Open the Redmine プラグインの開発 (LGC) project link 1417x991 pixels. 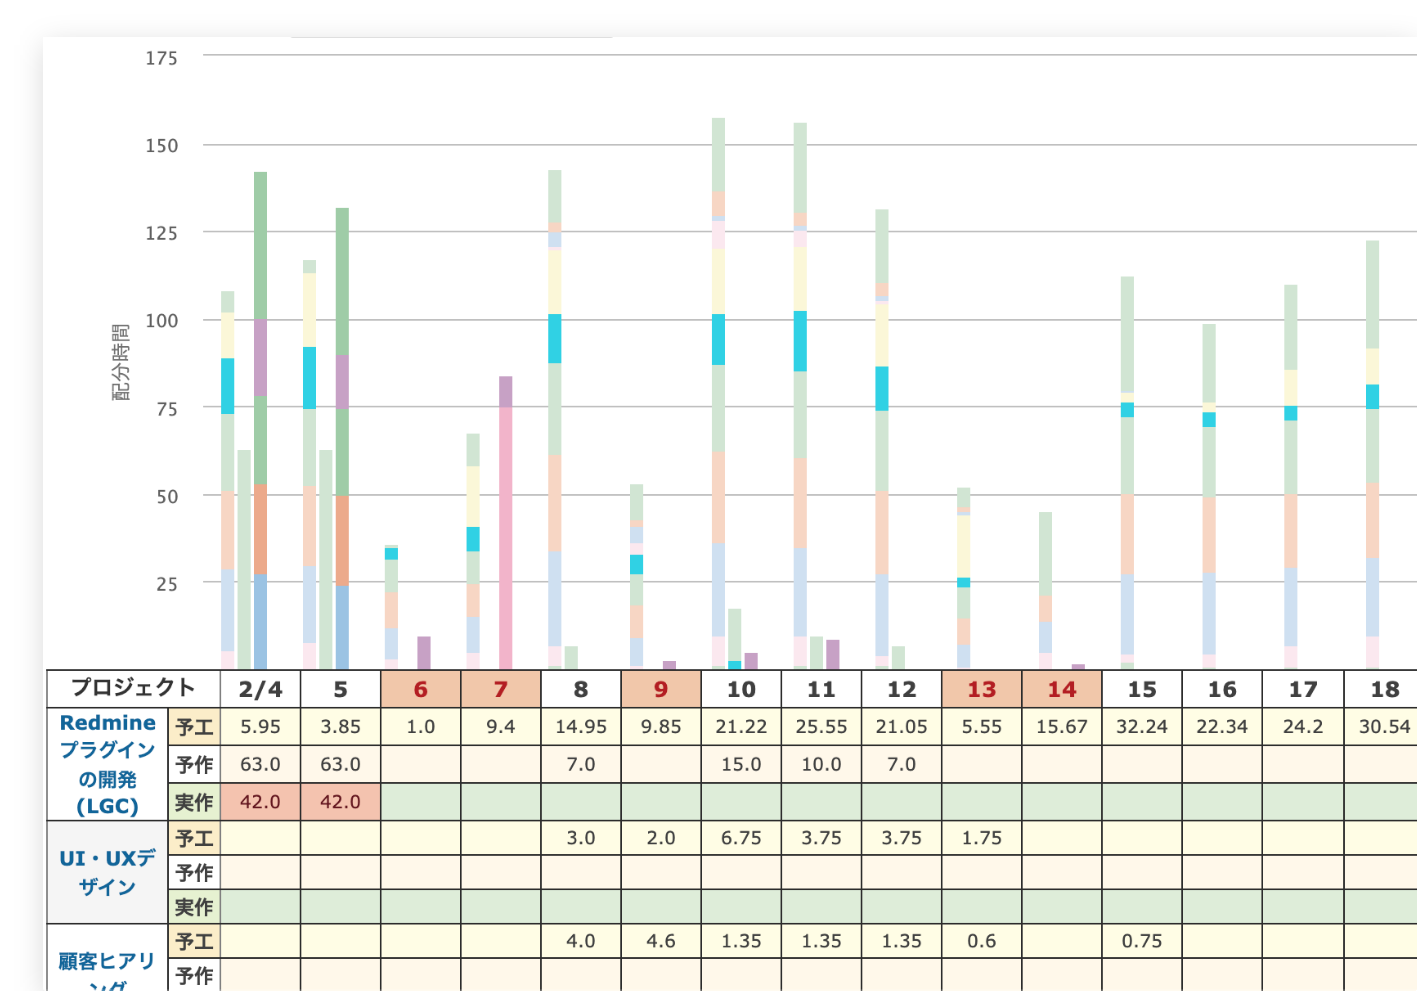coord(107,764)
